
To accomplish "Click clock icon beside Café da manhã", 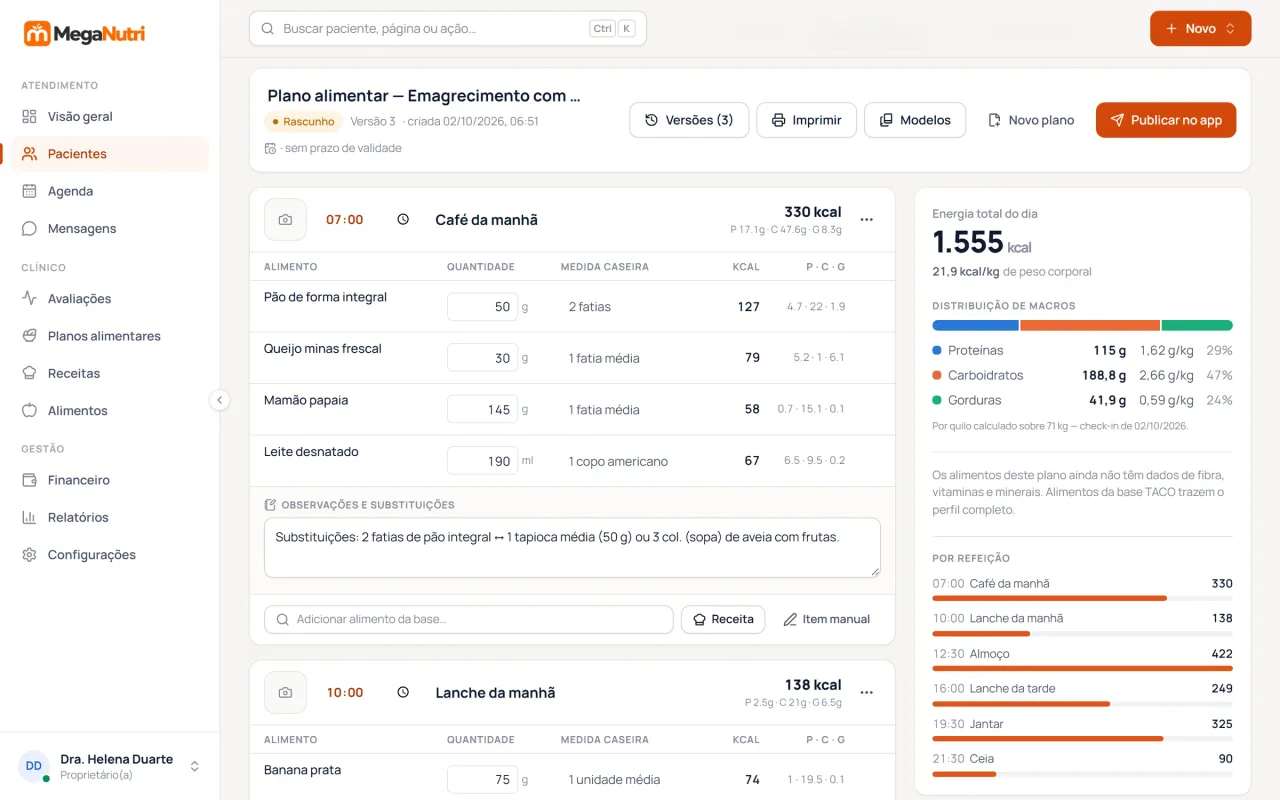I will pos(403,219).
